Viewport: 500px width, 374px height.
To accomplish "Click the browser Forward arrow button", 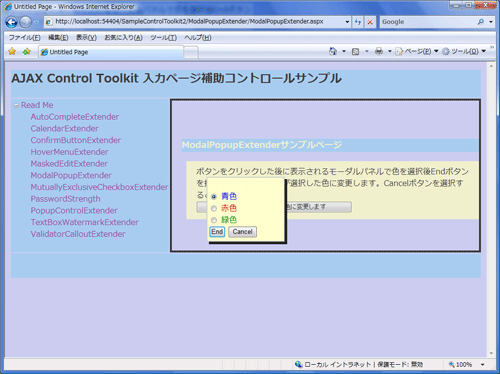I will [x=25, y=22].
